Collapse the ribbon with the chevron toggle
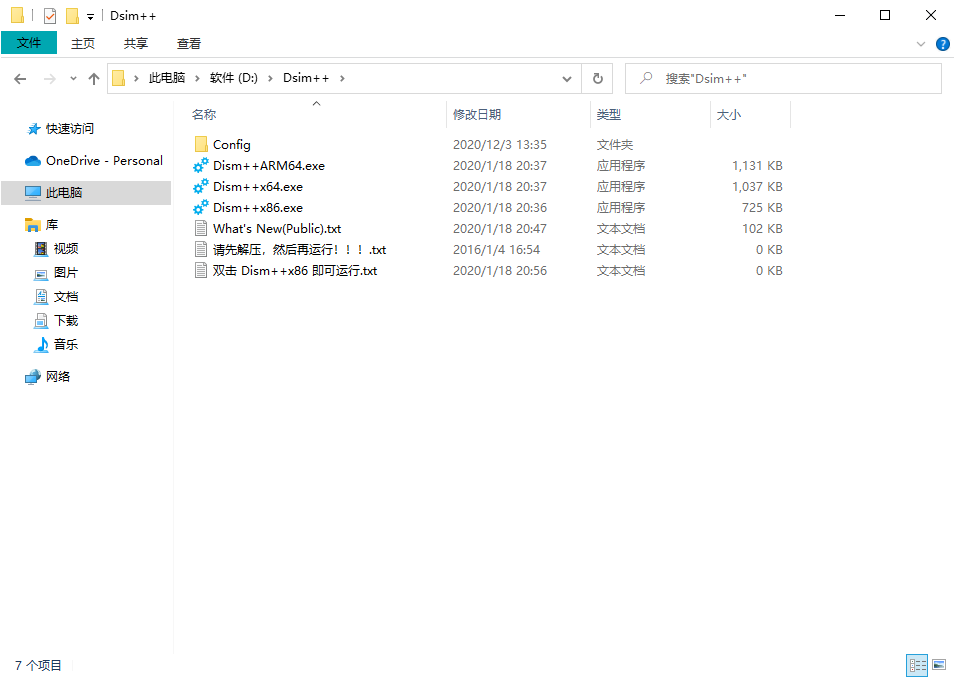Image resolution: width=955 pixels, height=678 pixels. coord(920,43)
